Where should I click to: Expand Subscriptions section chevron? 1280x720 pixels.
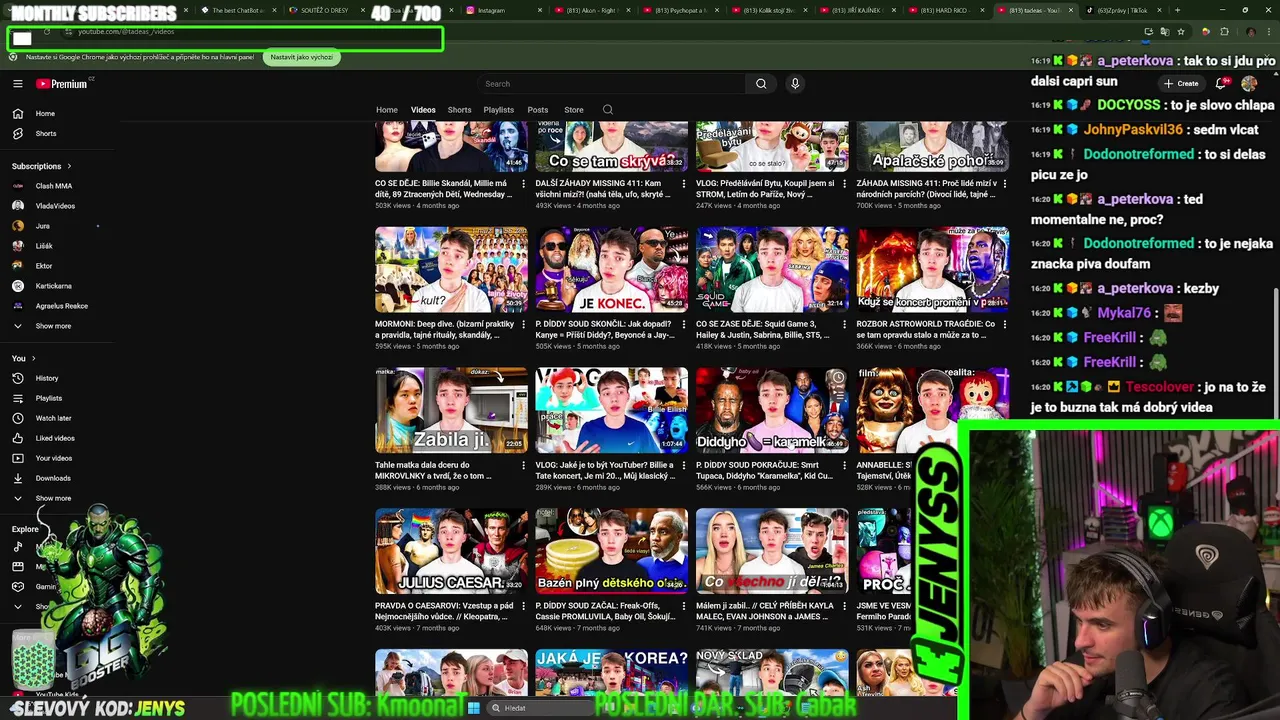tap(69, 166)
